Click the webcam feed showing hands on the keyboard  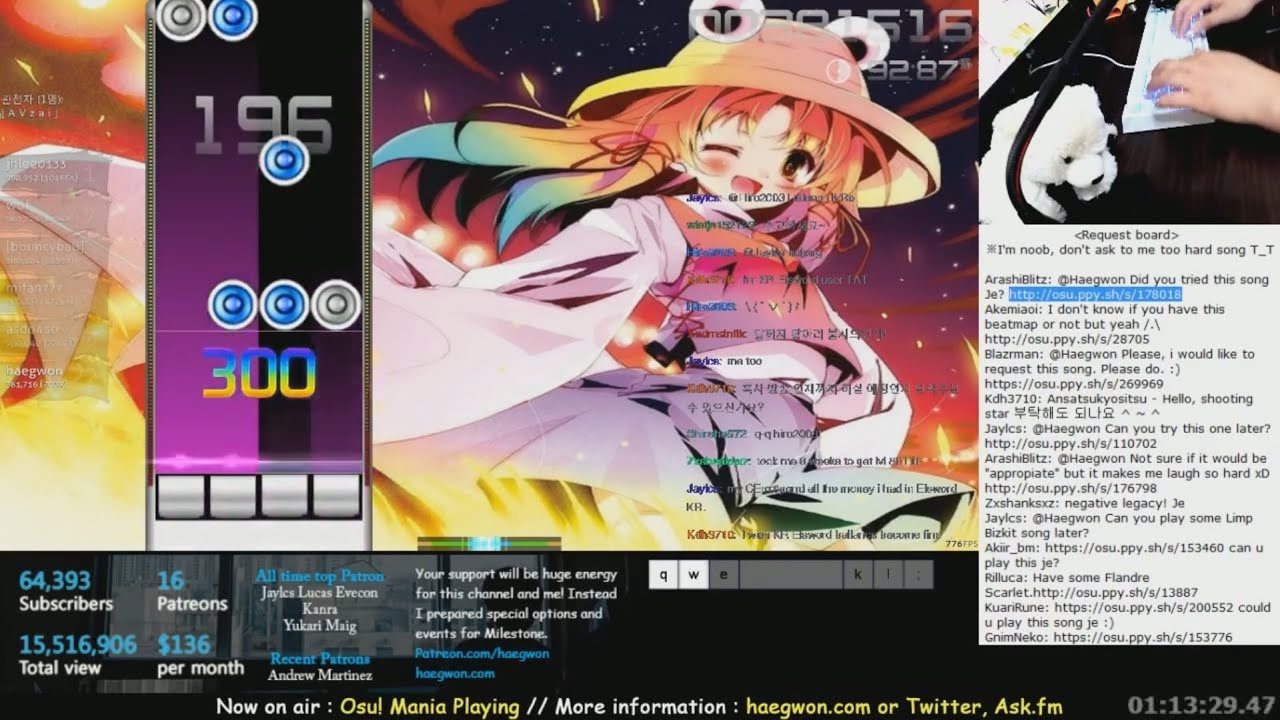pos(1129,111)
